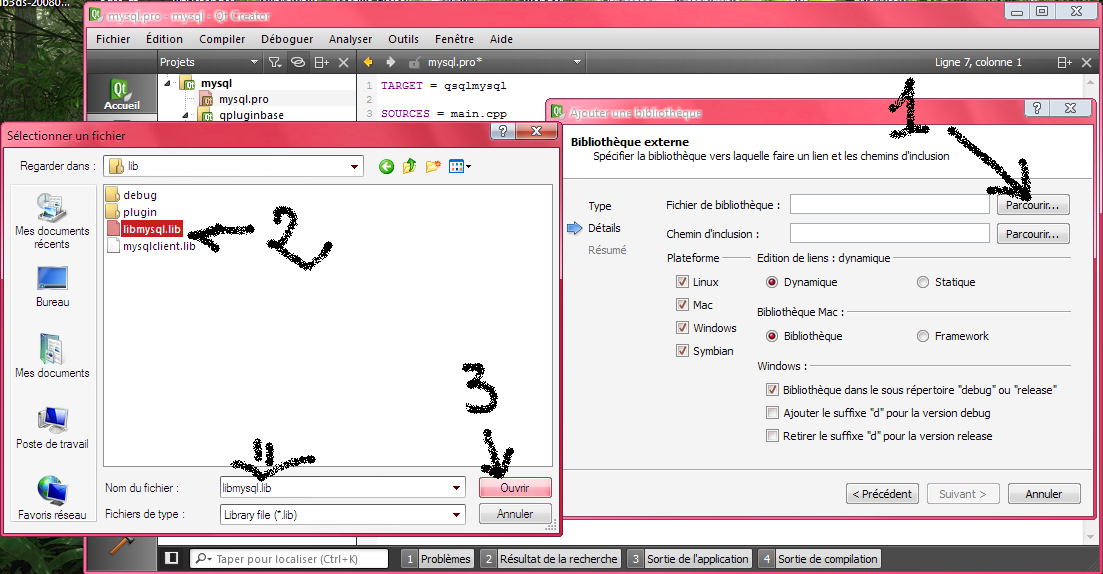Click Chemin d'inclusion input field
The image size is (1103, 574).
pos(890,234)
